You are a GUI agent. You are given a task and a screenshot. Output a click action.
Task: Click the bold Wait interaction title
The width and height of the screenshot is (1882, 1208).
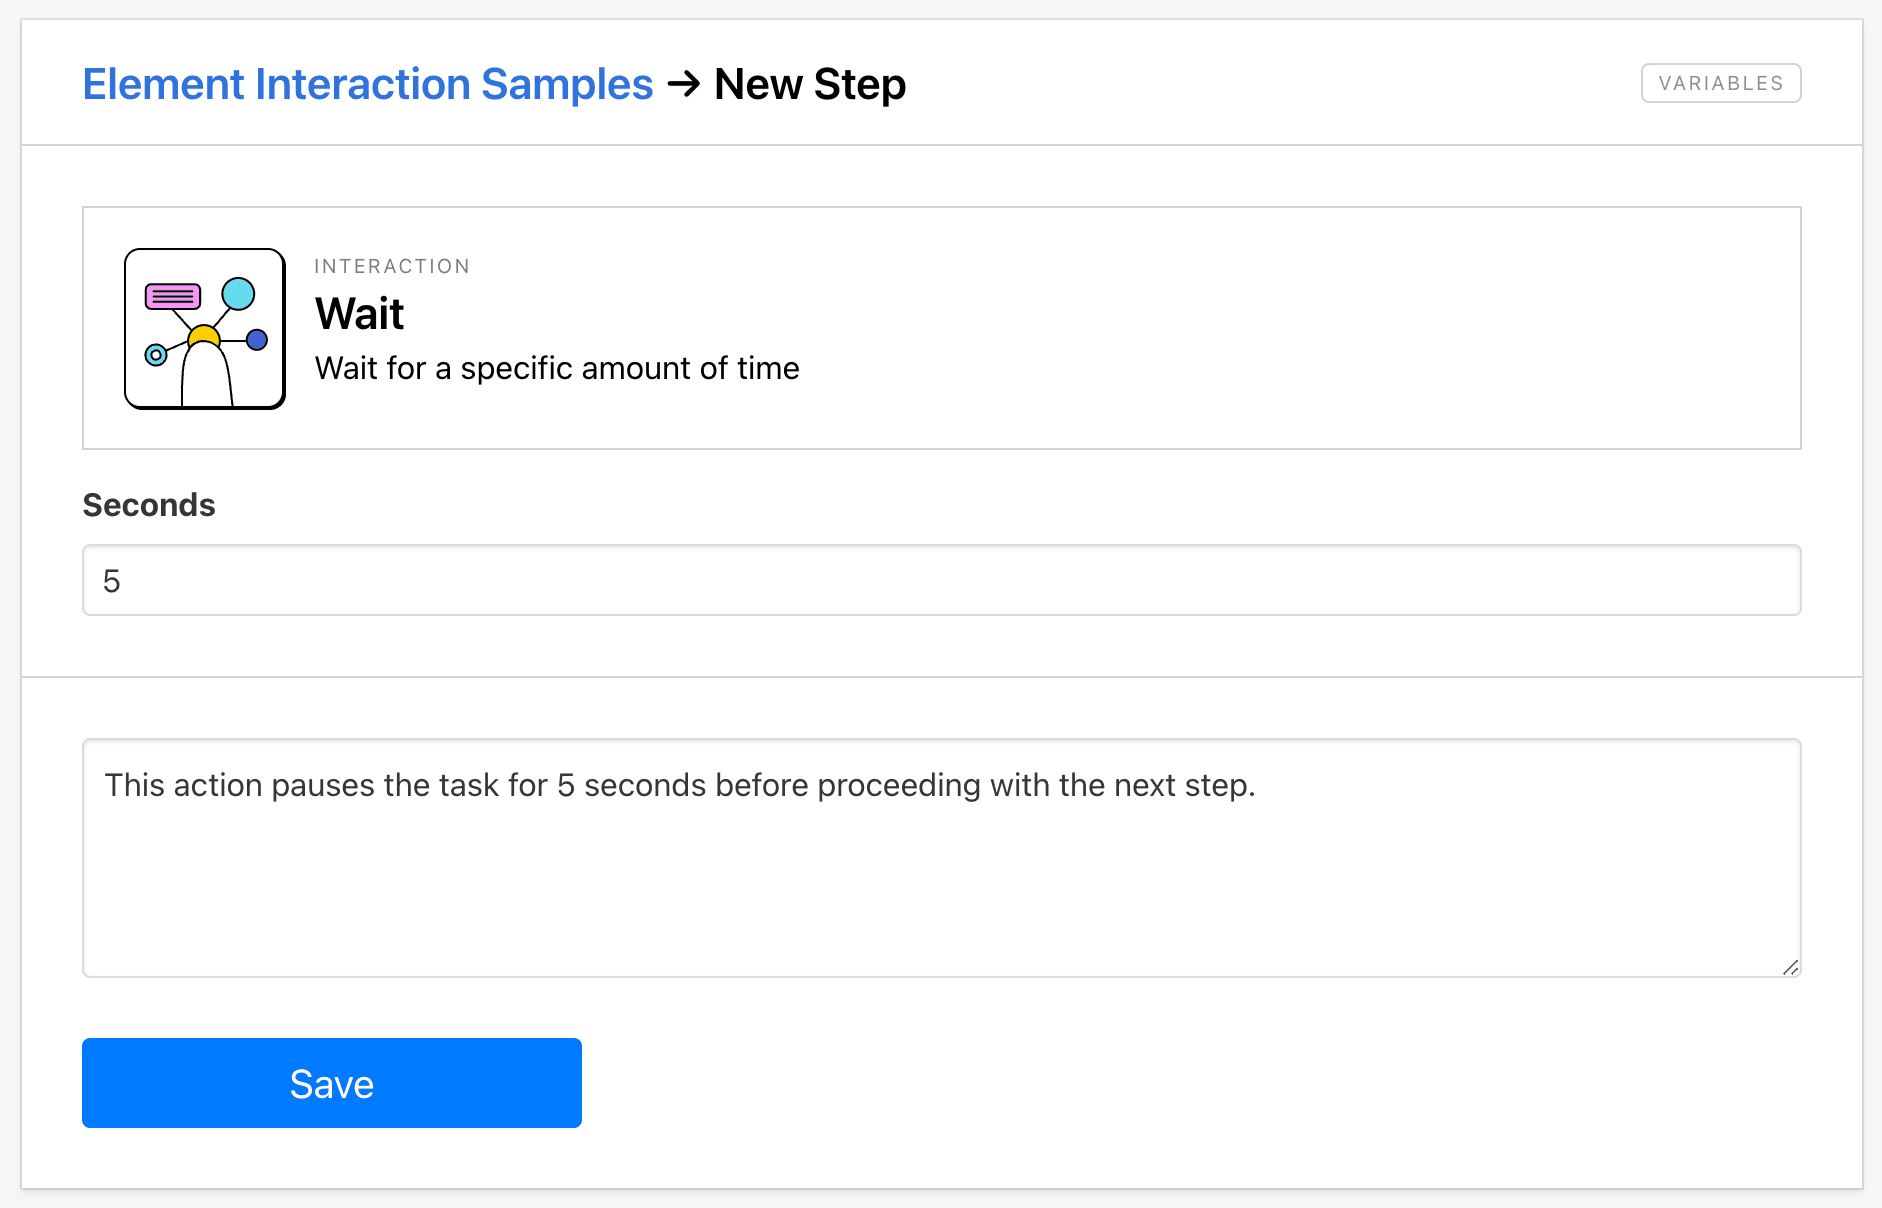point(359,314)
